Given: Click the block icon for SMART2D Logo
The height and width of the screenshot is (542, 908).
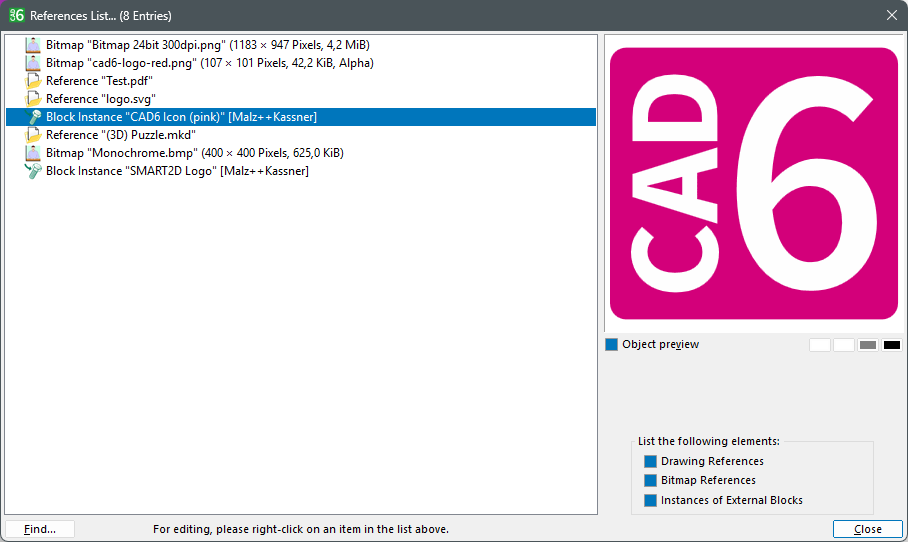Looking at the screenshot, I should tap(33, 171).
